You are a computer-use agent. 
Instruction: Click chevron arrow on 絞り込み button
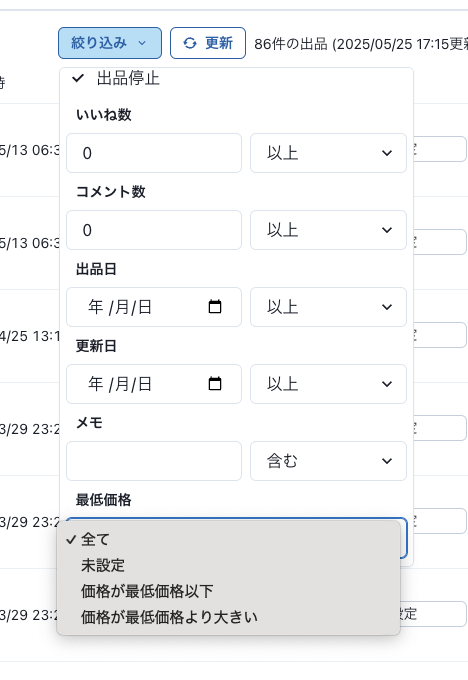pyautogui.click(x=142, y=43)
